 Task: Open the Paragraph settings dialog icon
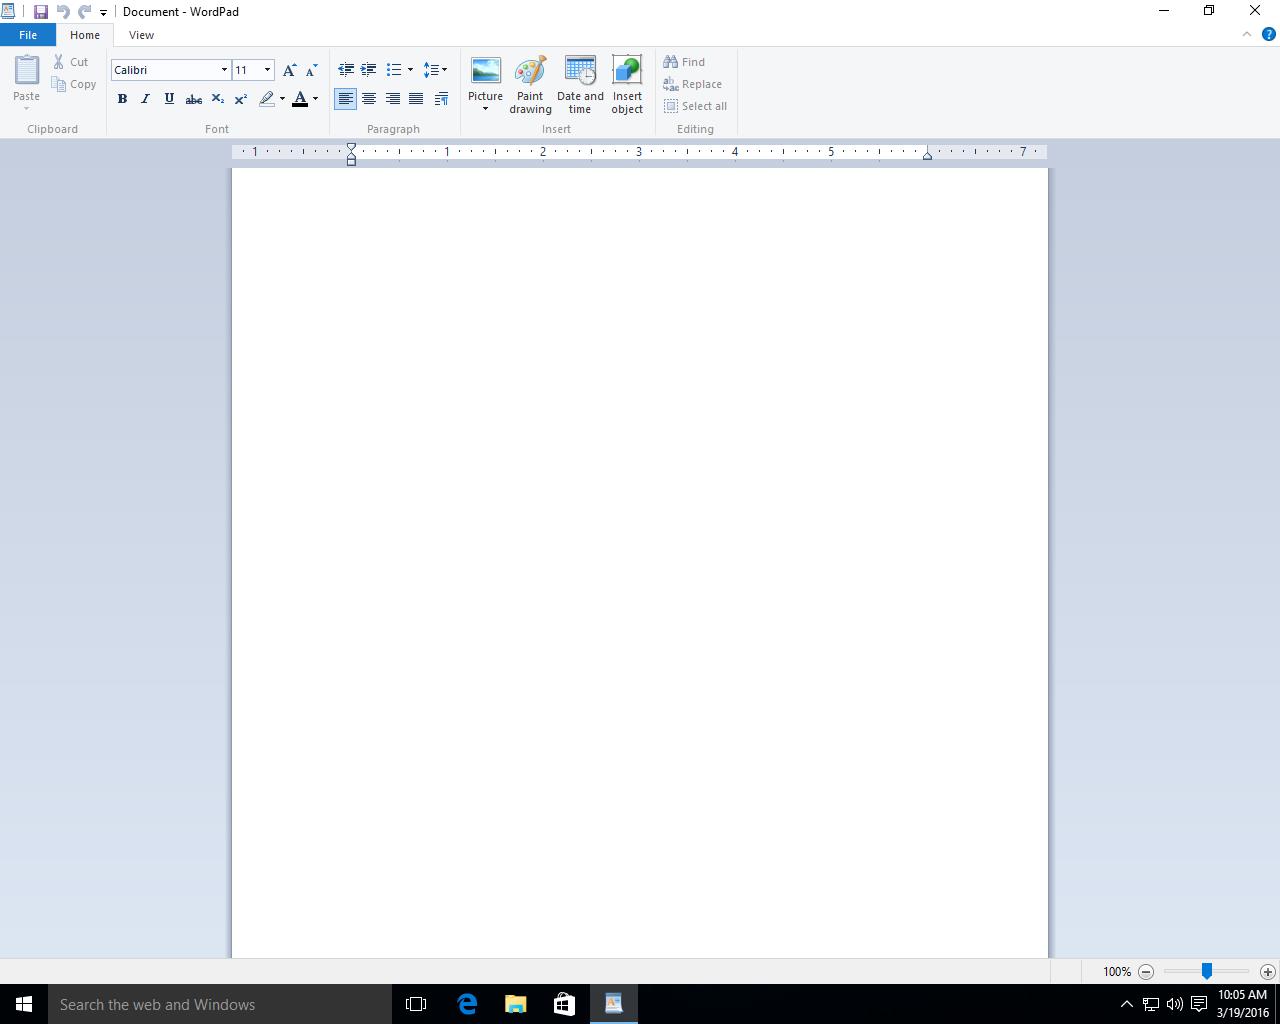click(441, 99)
